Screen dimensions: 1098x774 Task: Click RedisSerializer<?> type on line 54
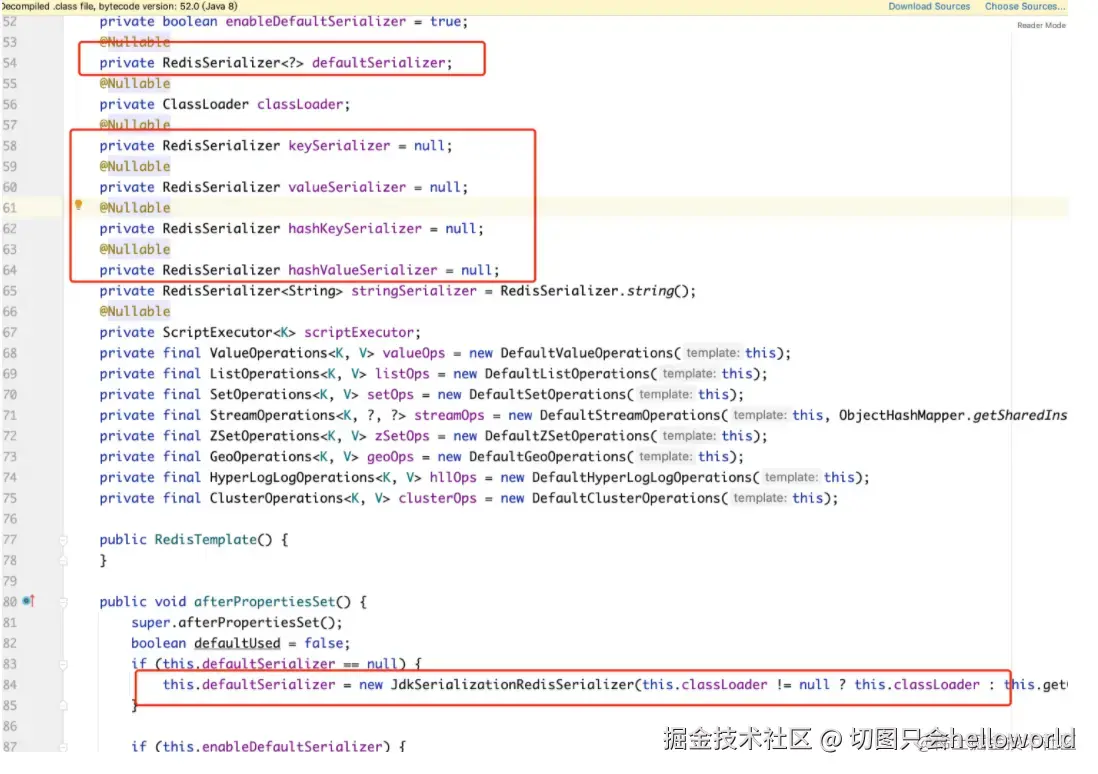[x=233, y=63]
